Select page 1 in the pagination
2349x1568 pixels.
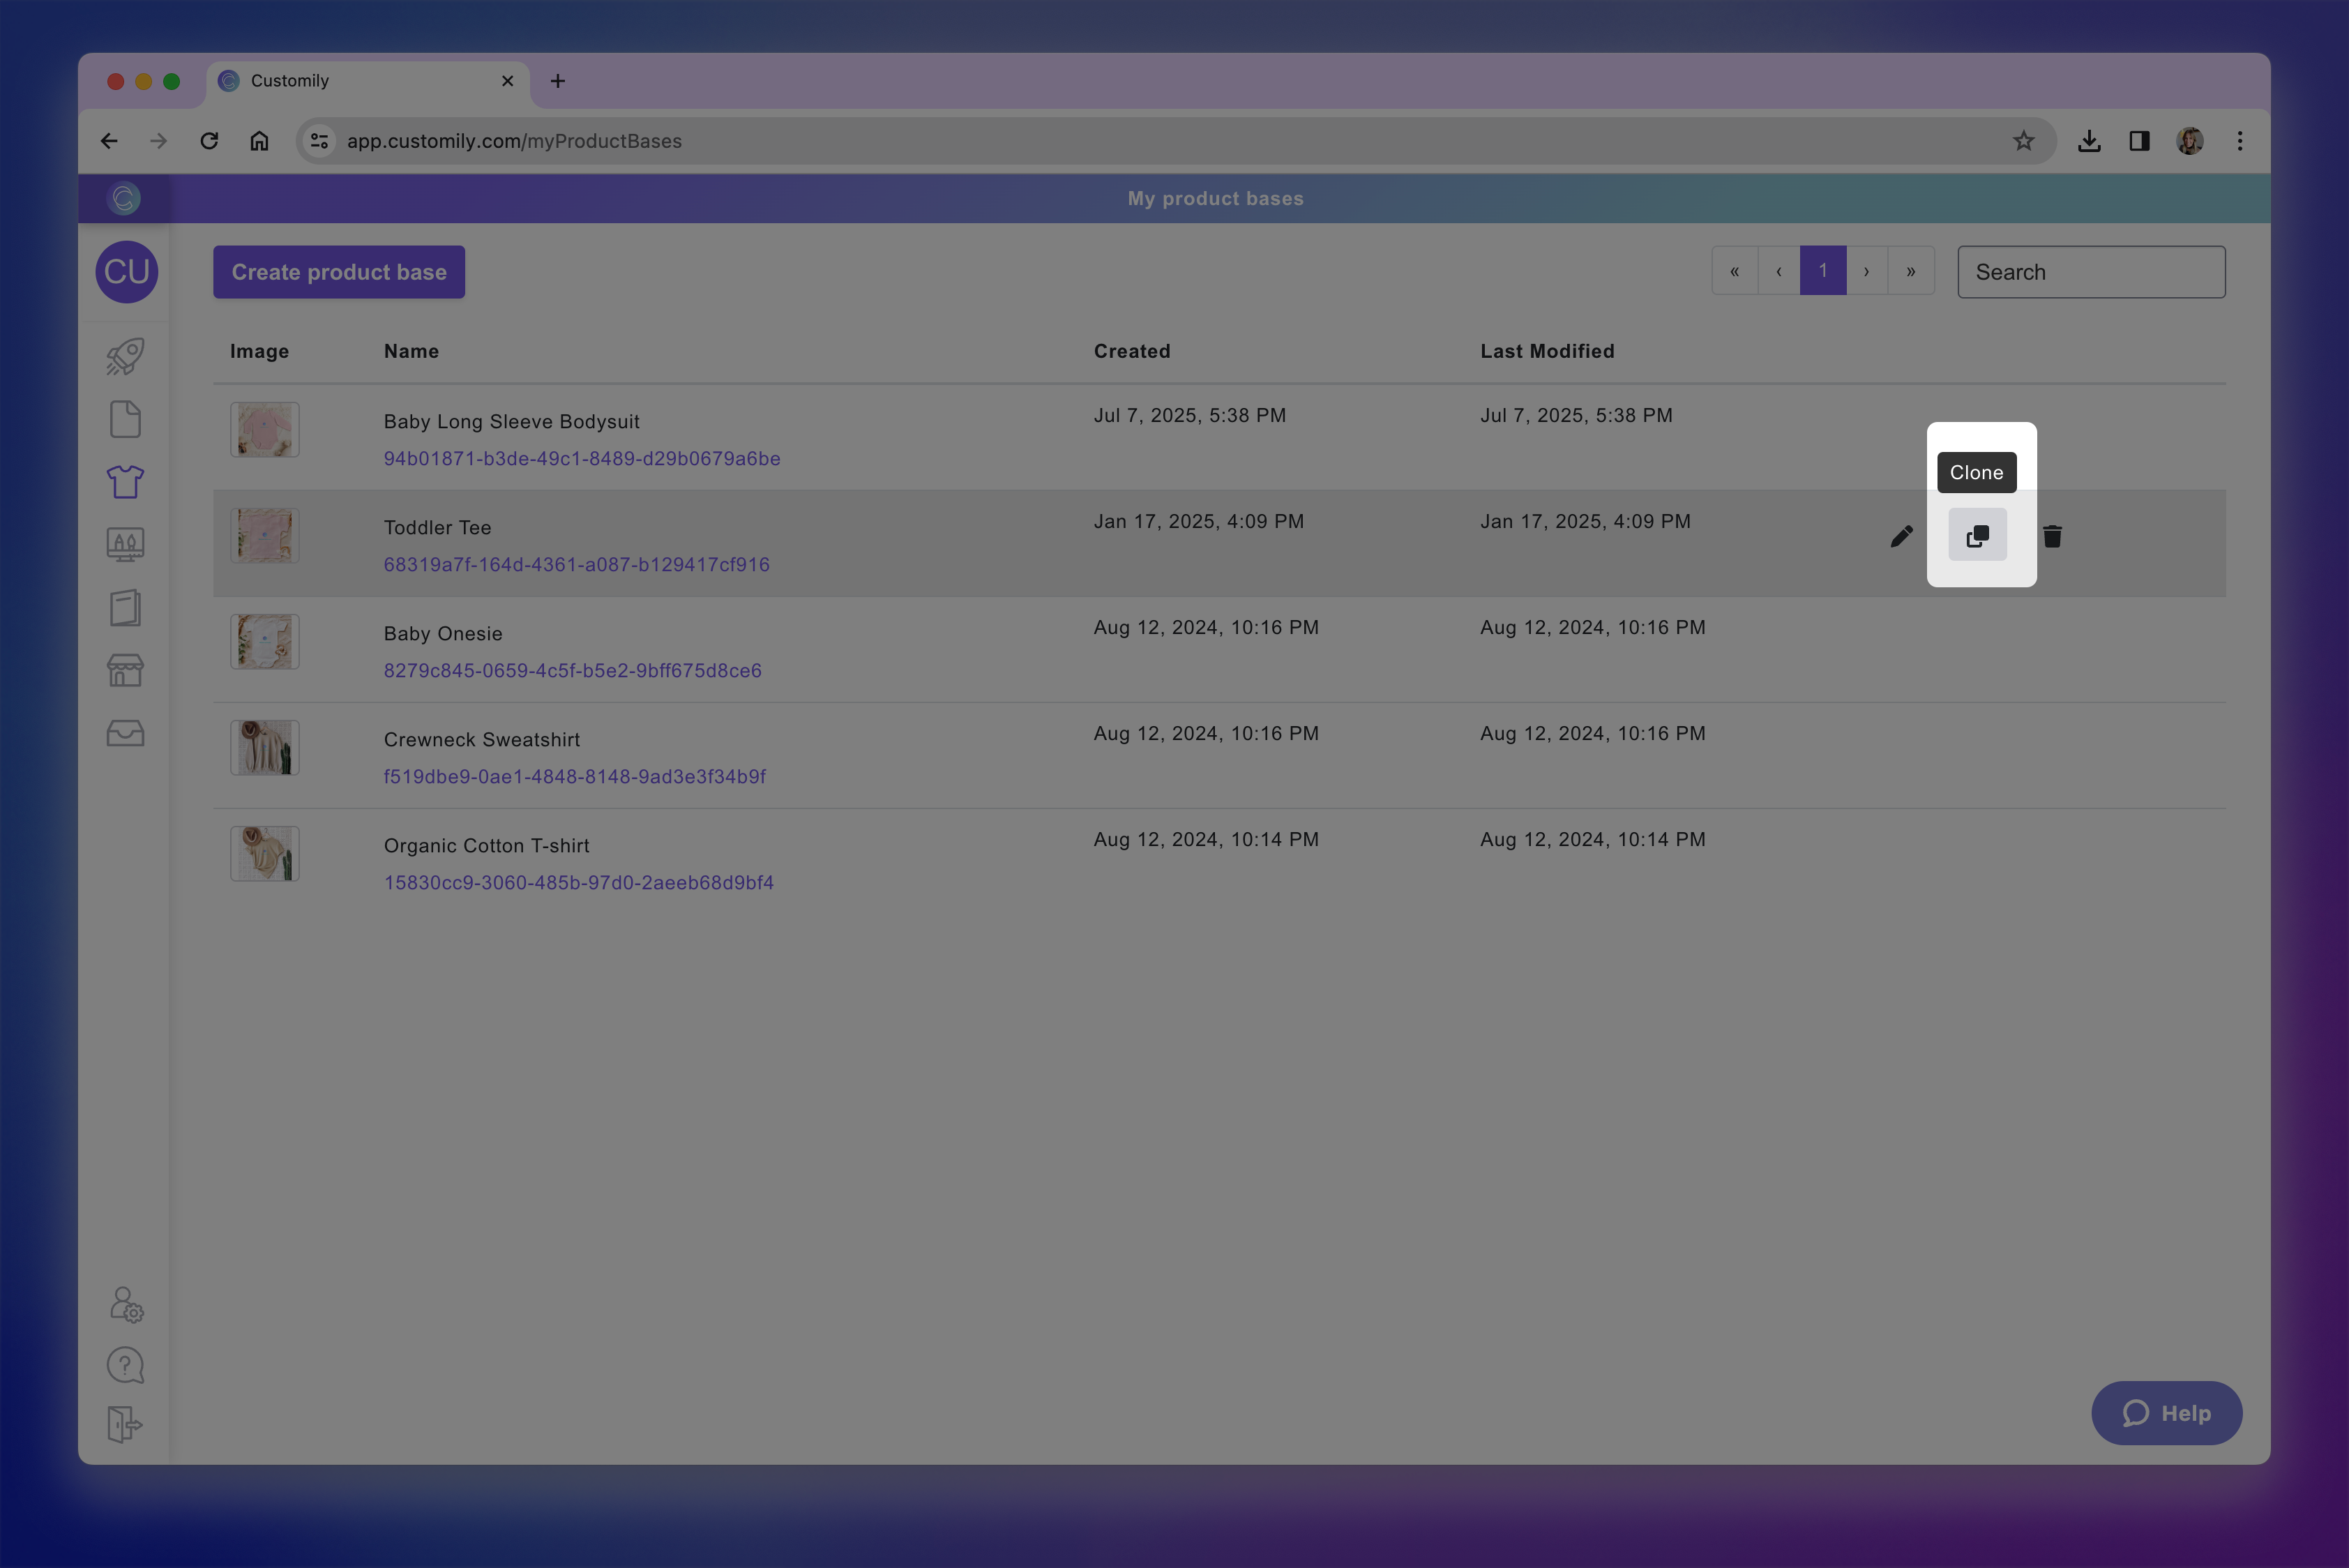tap(1822, 271)
